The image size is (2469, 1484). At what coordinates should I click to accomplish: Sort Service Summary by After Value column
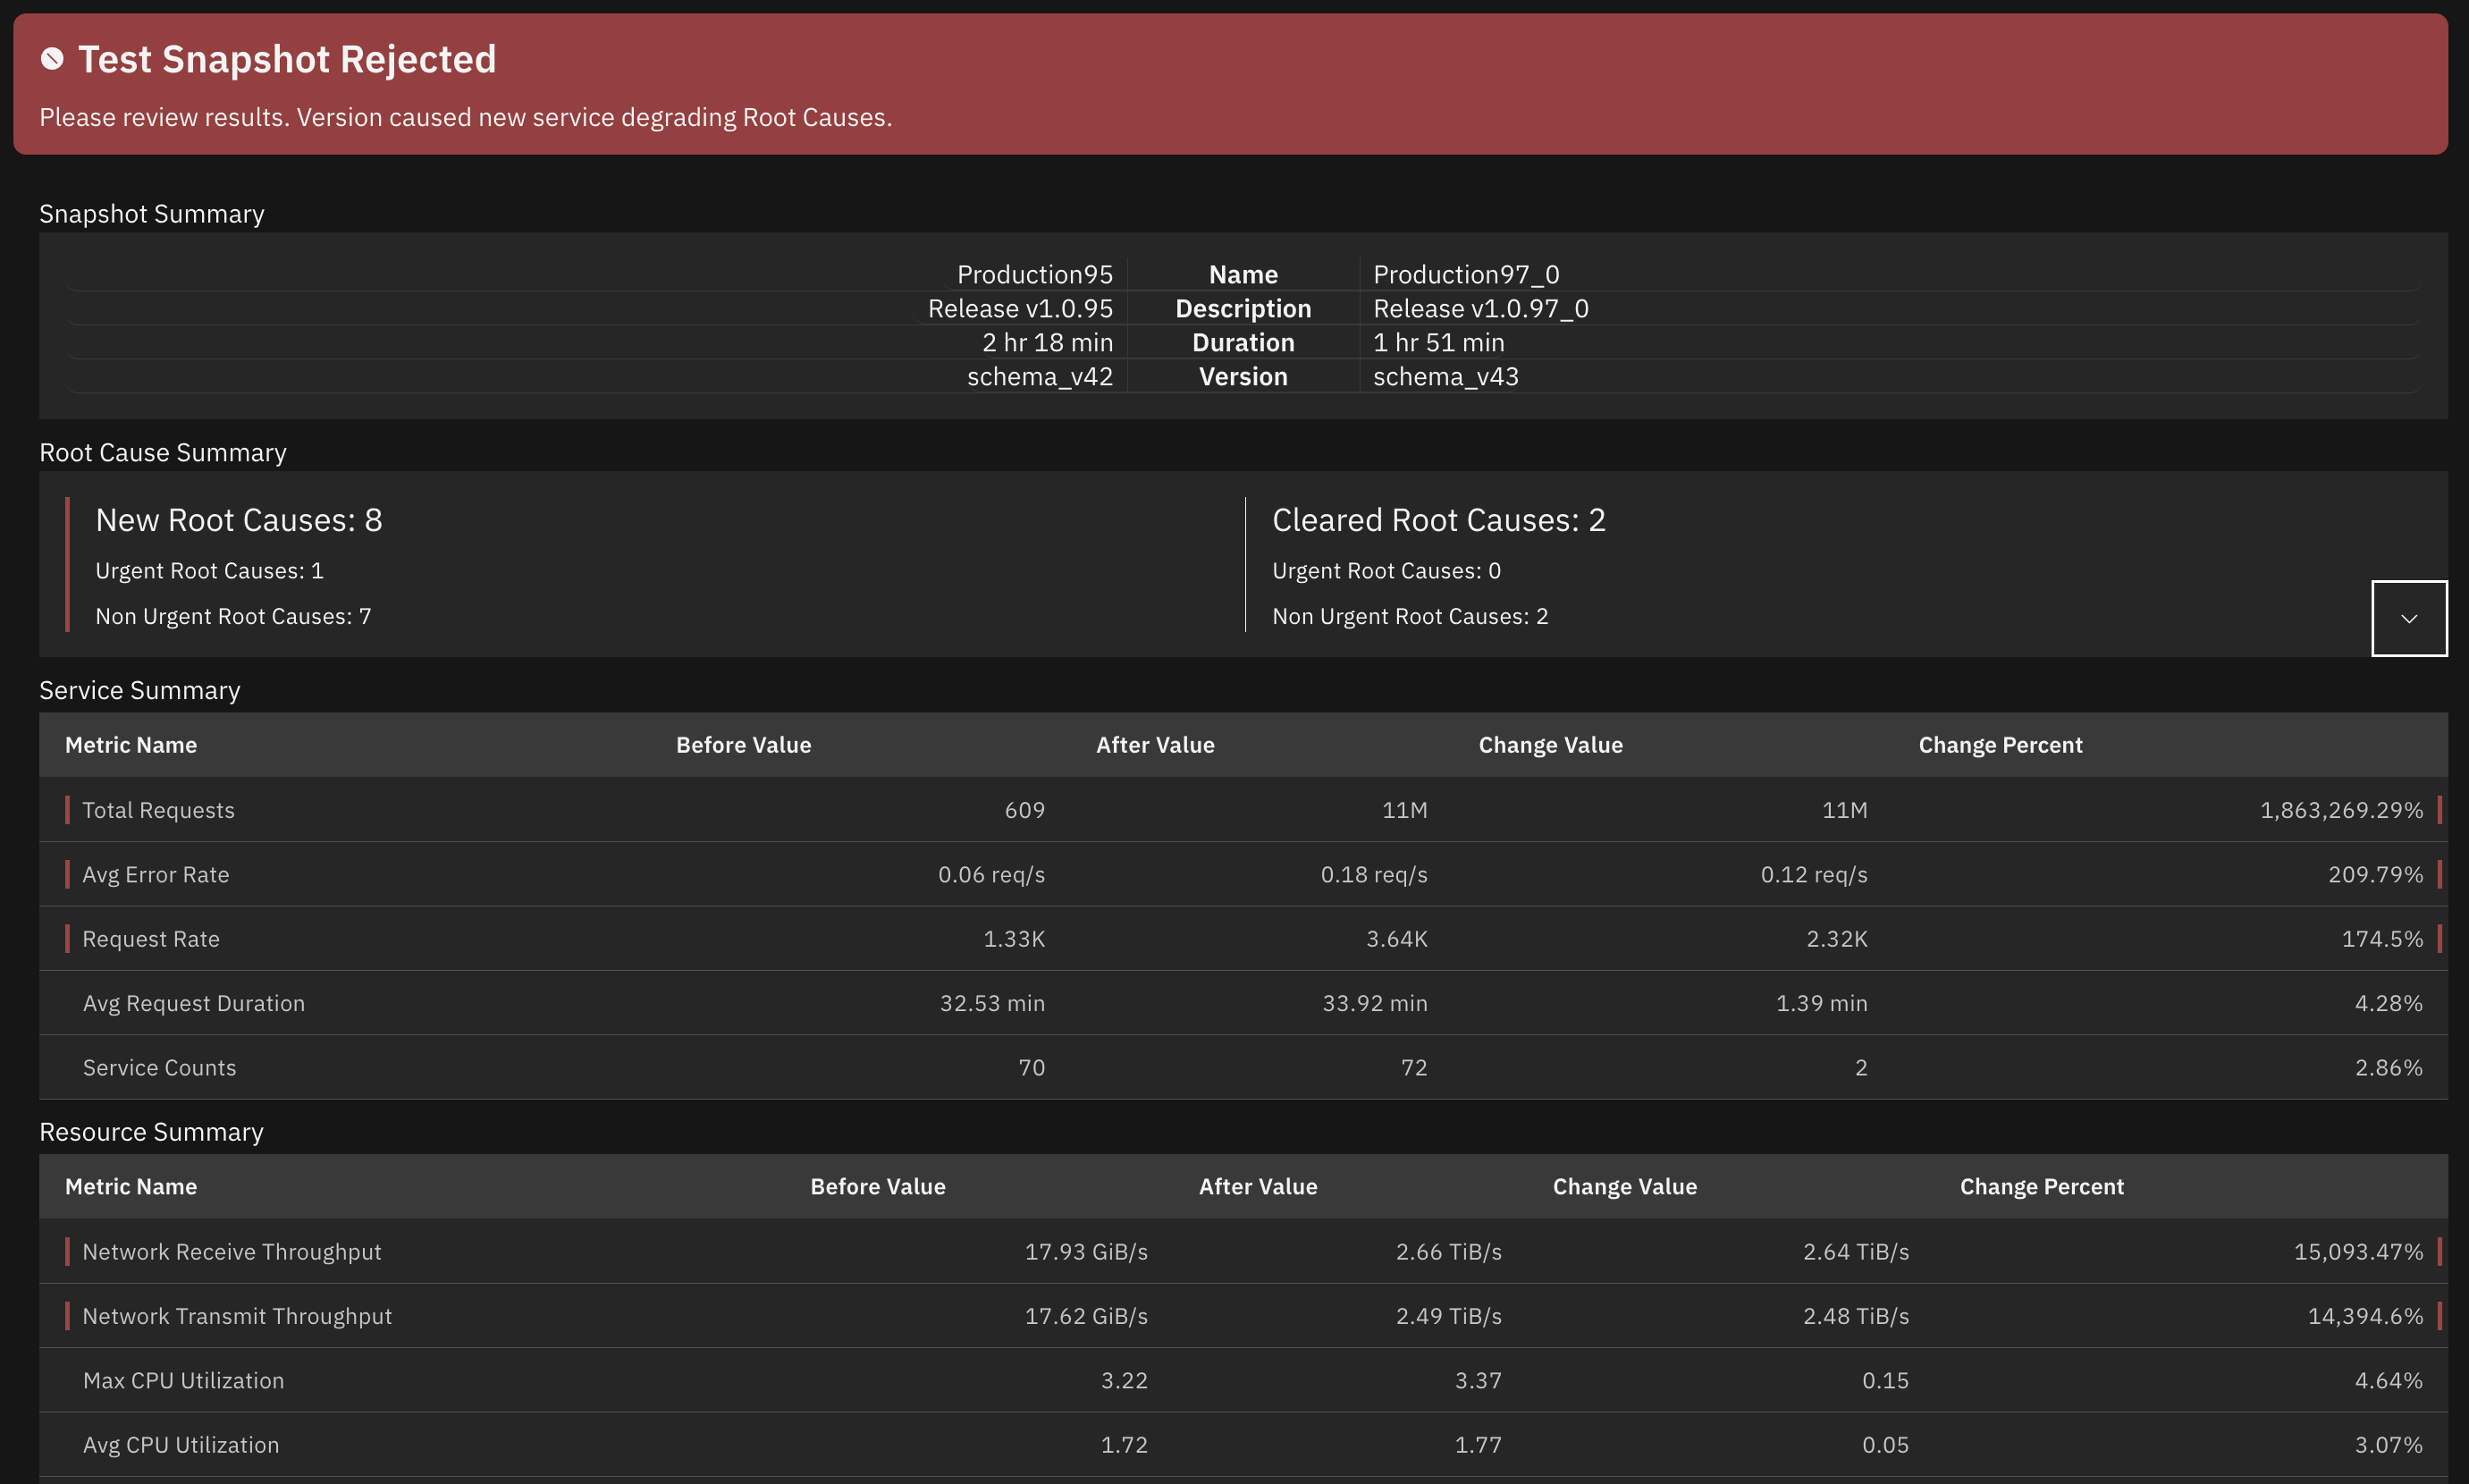tap(1154, 745)
